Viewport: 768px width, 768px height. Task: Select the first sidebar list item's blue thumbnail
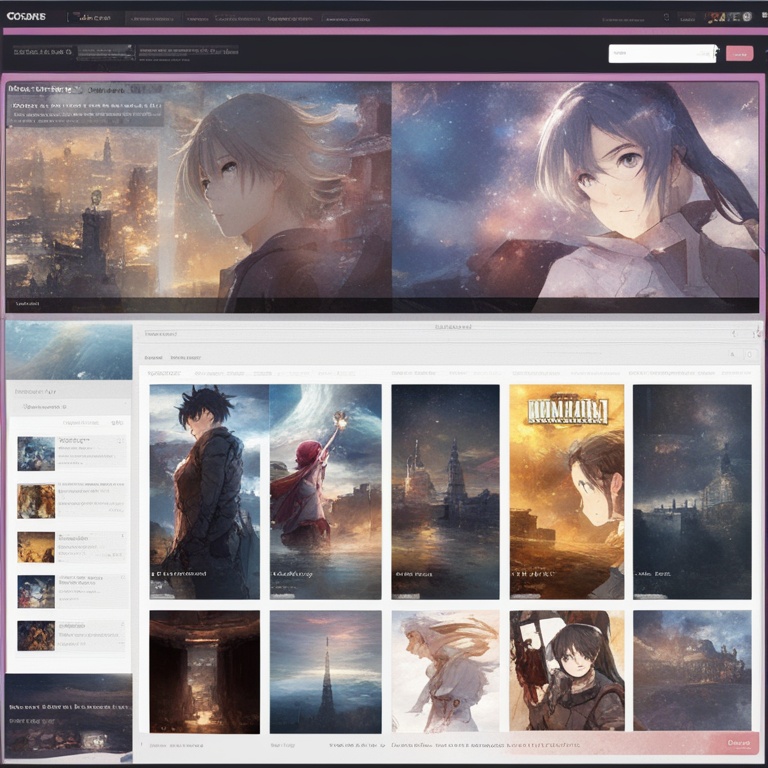pos(36,454)
